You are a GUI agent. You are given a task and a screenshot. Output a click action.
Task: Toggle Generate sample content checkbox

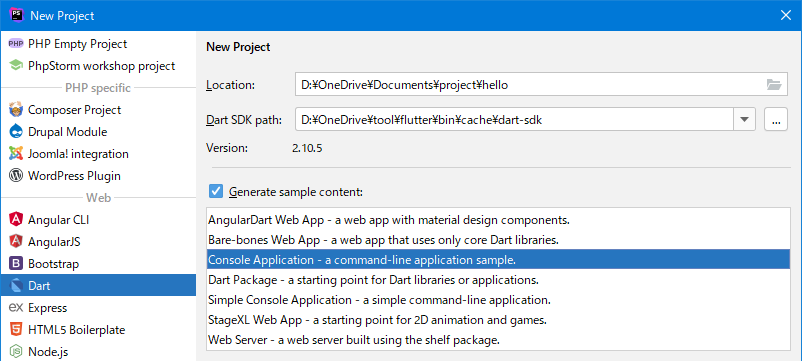216,192
